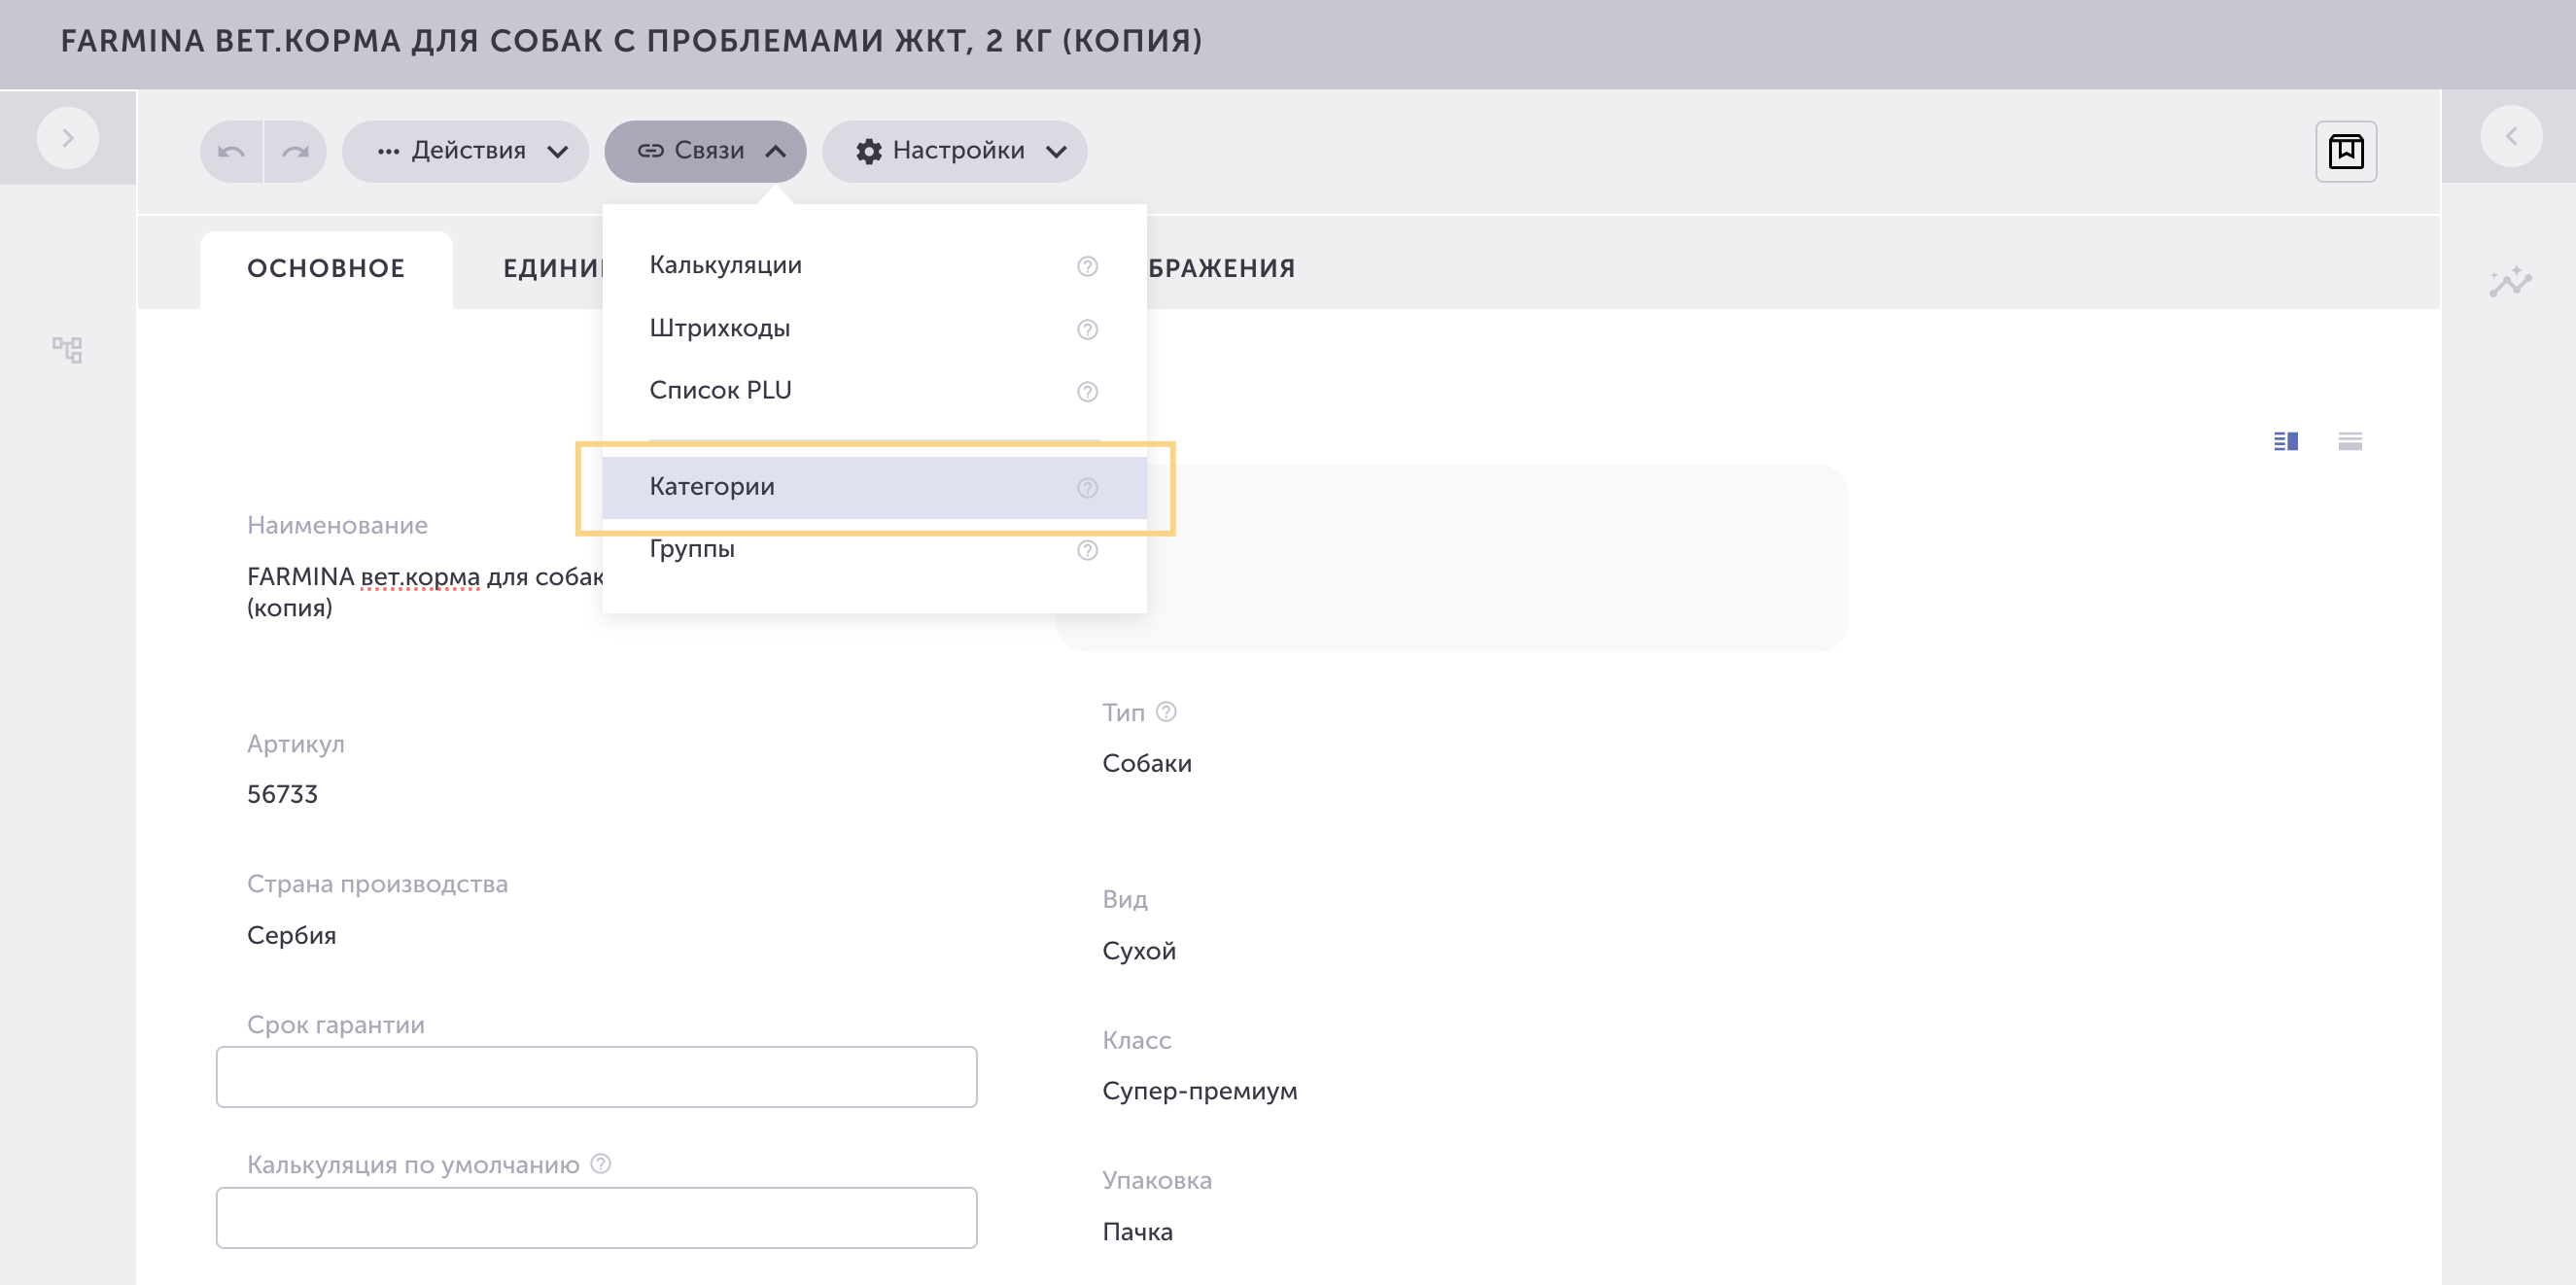
Task: Open the hierarchy tree icon
Action: 67,349
